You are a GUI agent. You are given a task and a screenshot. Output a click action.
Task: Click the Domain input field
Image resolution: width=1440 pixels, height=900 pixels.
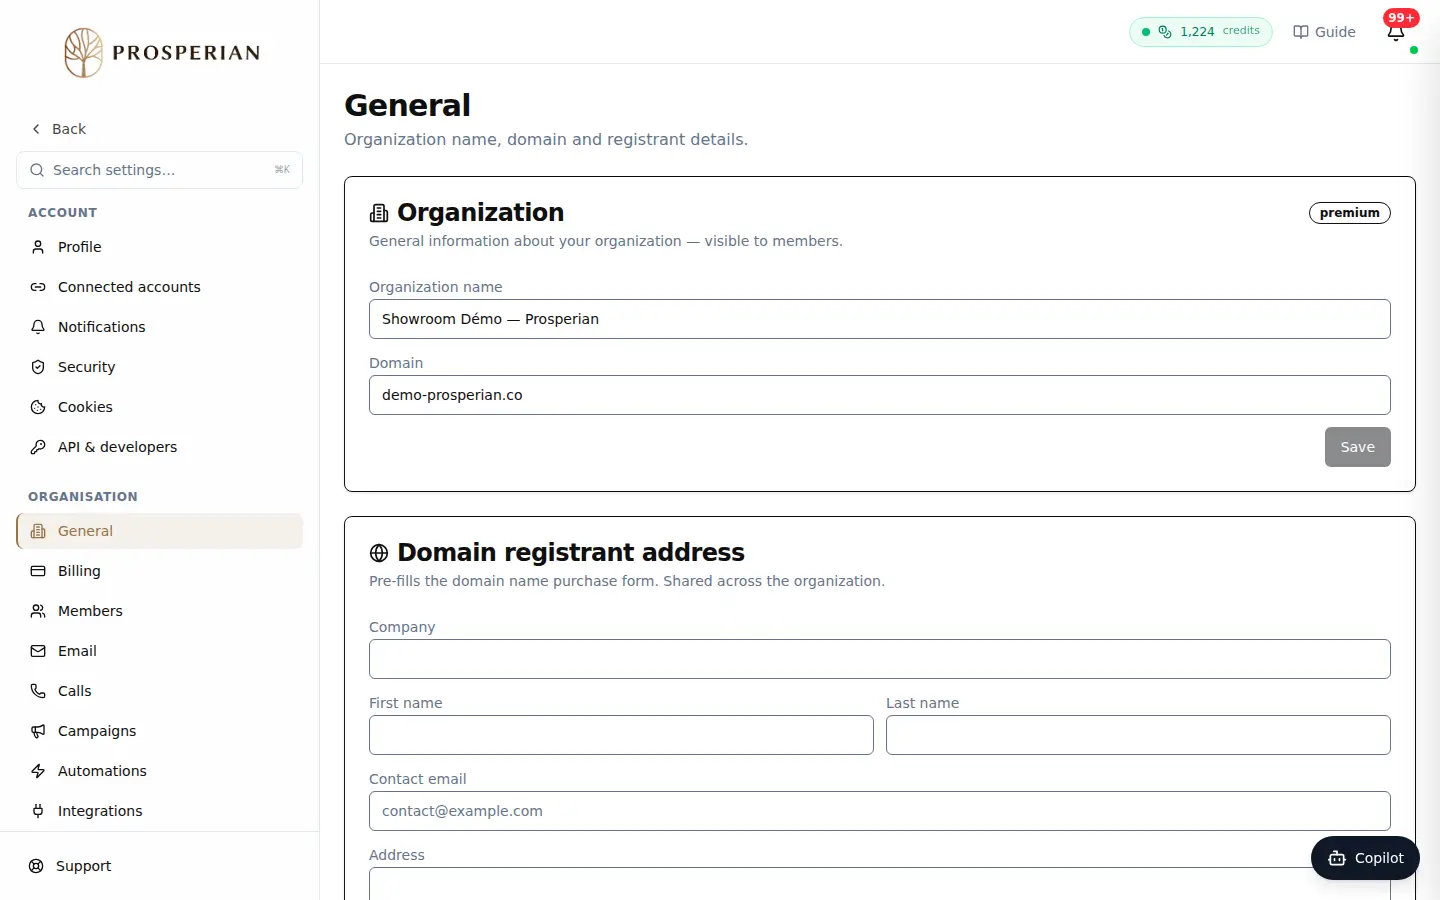pyautogui.click(x=880, y=395)
